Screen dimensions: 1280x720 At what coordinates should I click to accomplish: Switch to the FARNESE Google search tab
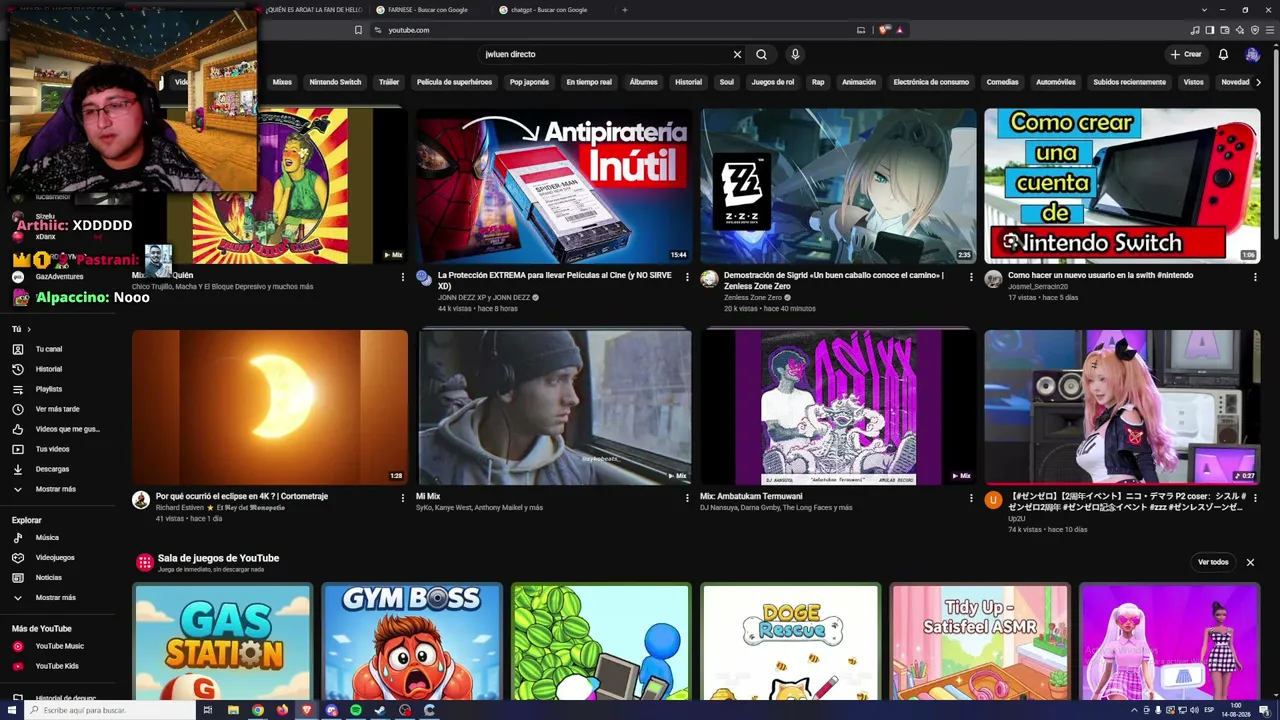point(430,10)
